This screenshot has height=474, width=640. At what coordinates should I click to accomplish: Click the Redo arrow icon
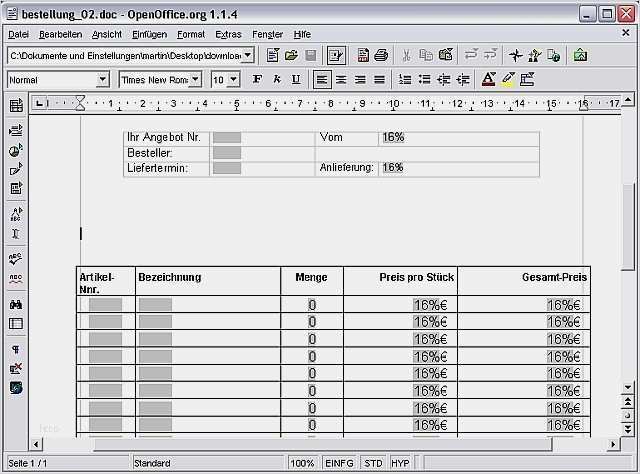[x=490, y=55]
